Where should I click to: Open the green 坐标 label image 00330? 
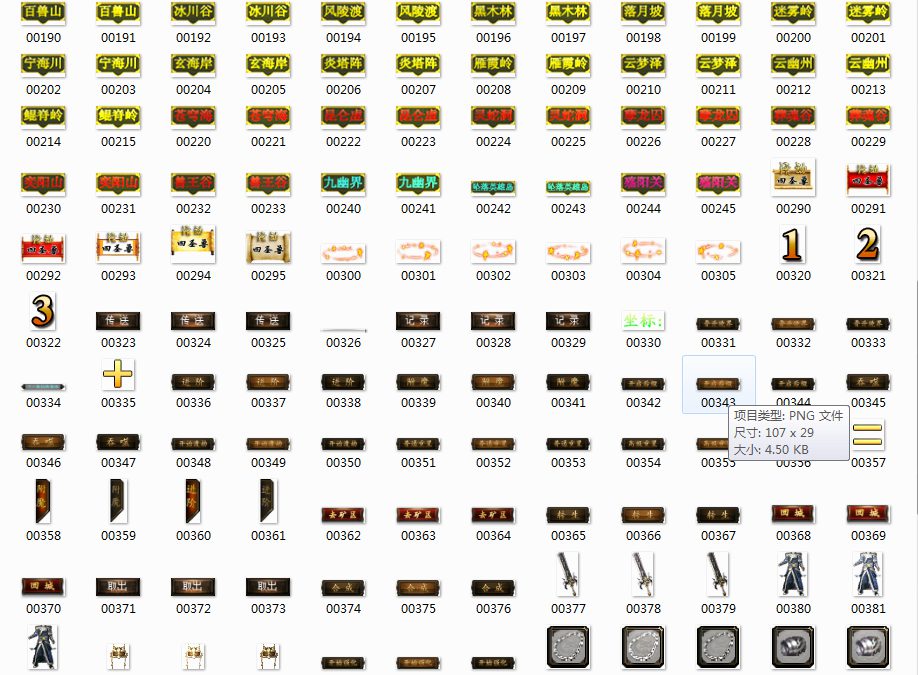click(643, 321)
